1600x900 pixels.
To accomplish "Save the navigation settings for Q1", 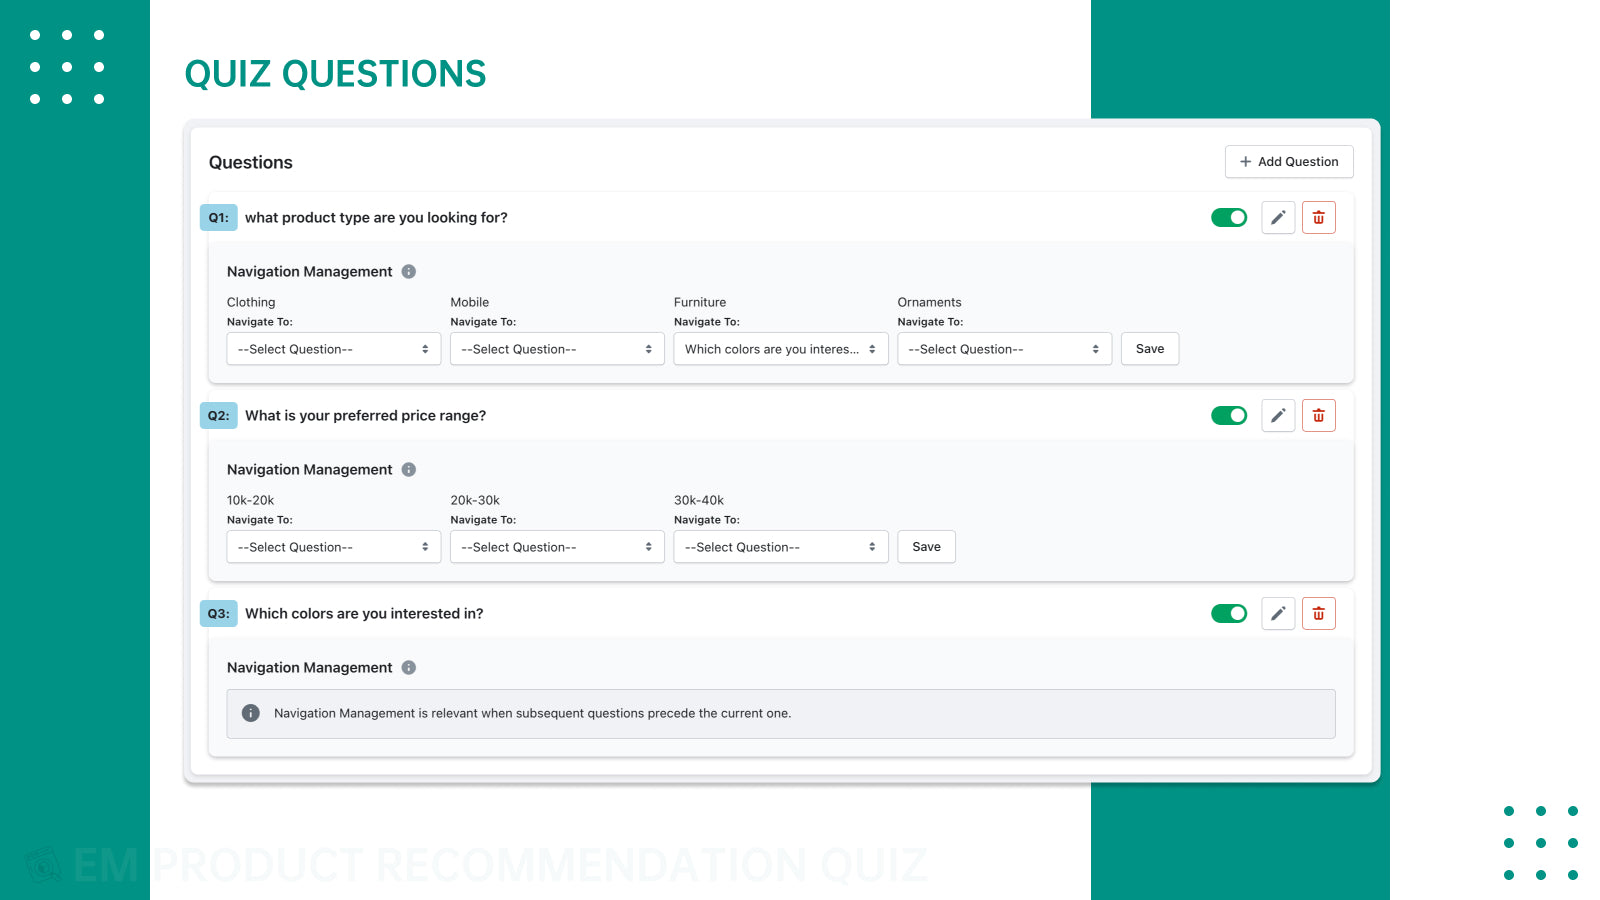I will tap(1149, 348).
